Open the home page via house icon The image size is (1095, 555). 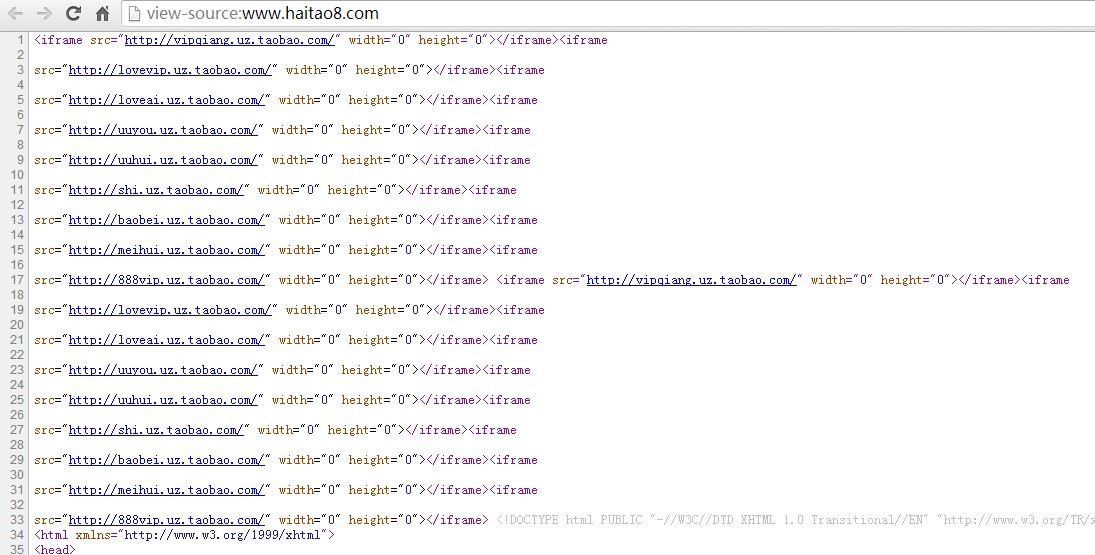(102, 13)
